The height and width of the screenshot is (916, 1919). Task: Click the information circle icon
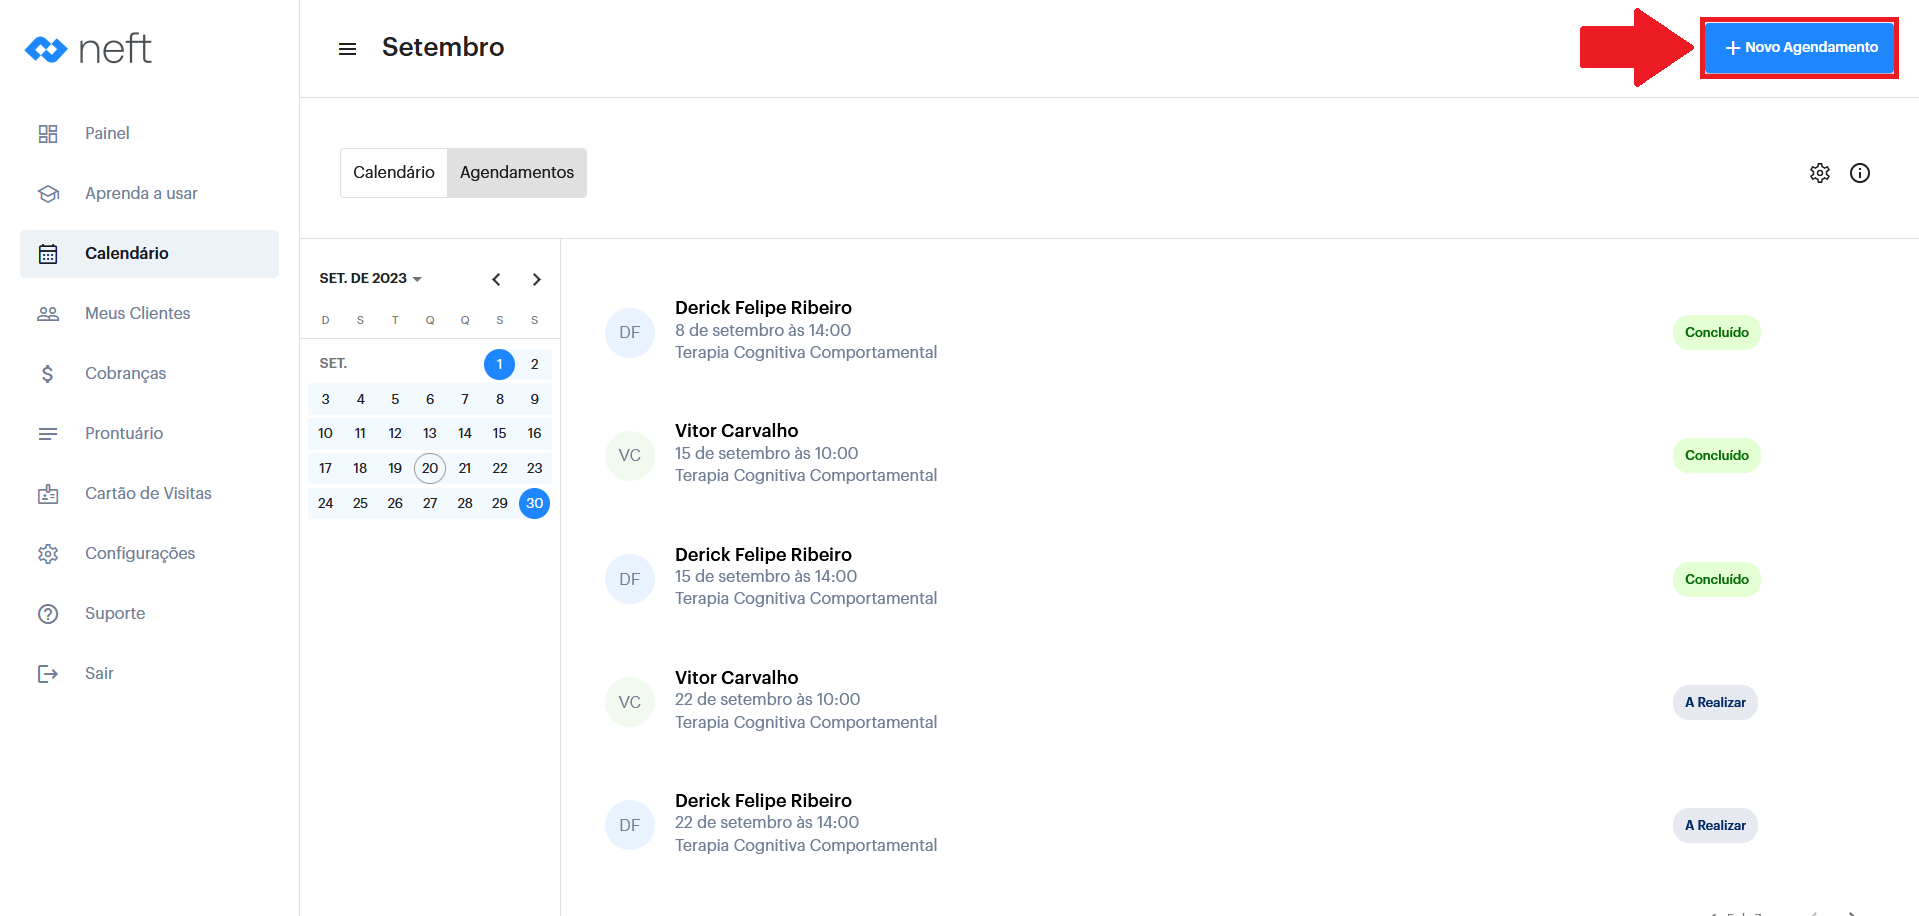pyautogui.click(x=1859, y=173)
